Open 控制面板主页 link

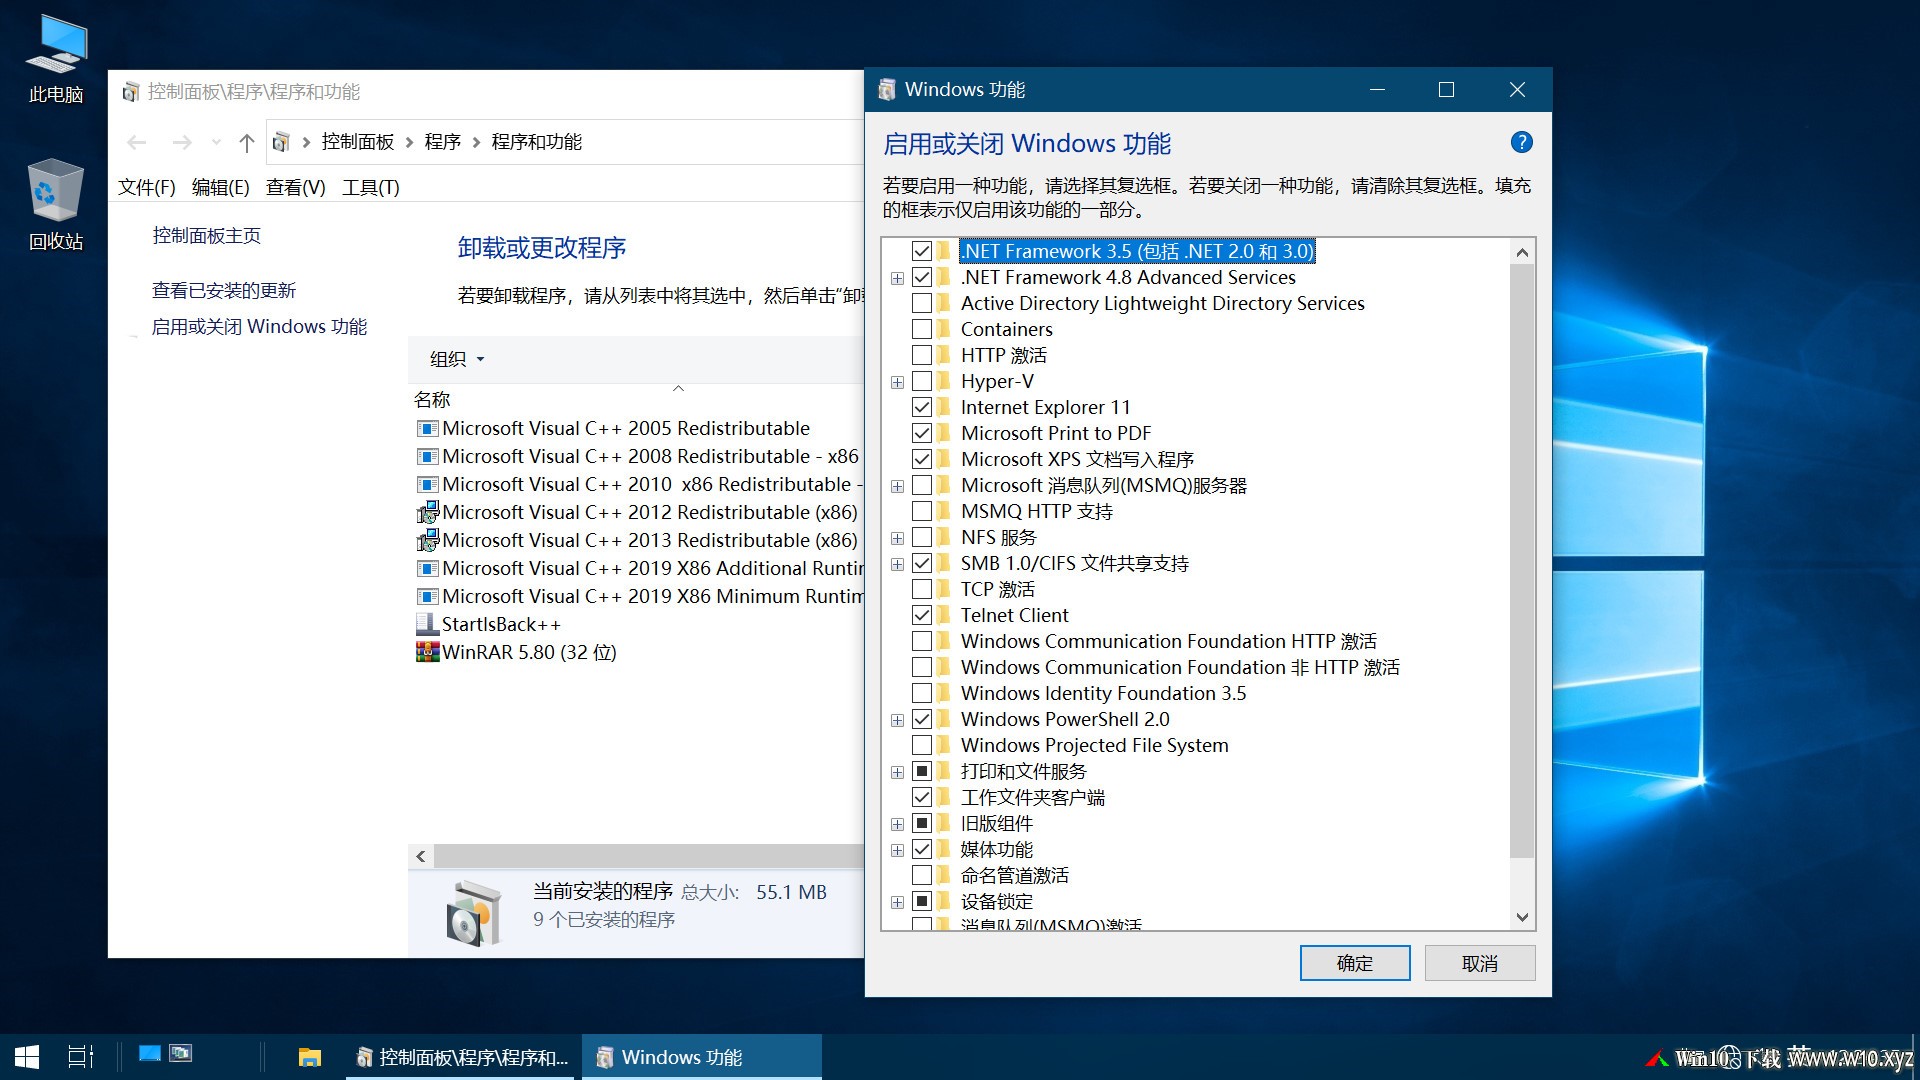coord(207,236)
